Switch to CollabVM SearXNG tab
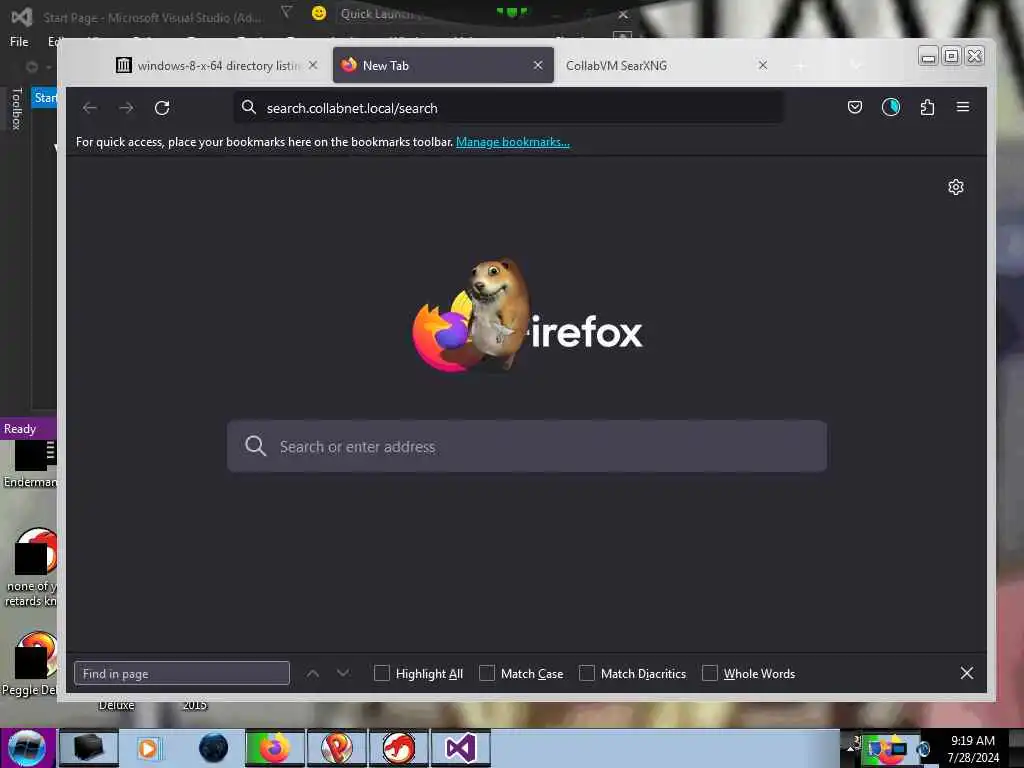This screenshot has height=768, width=1024. click(666, 65)
